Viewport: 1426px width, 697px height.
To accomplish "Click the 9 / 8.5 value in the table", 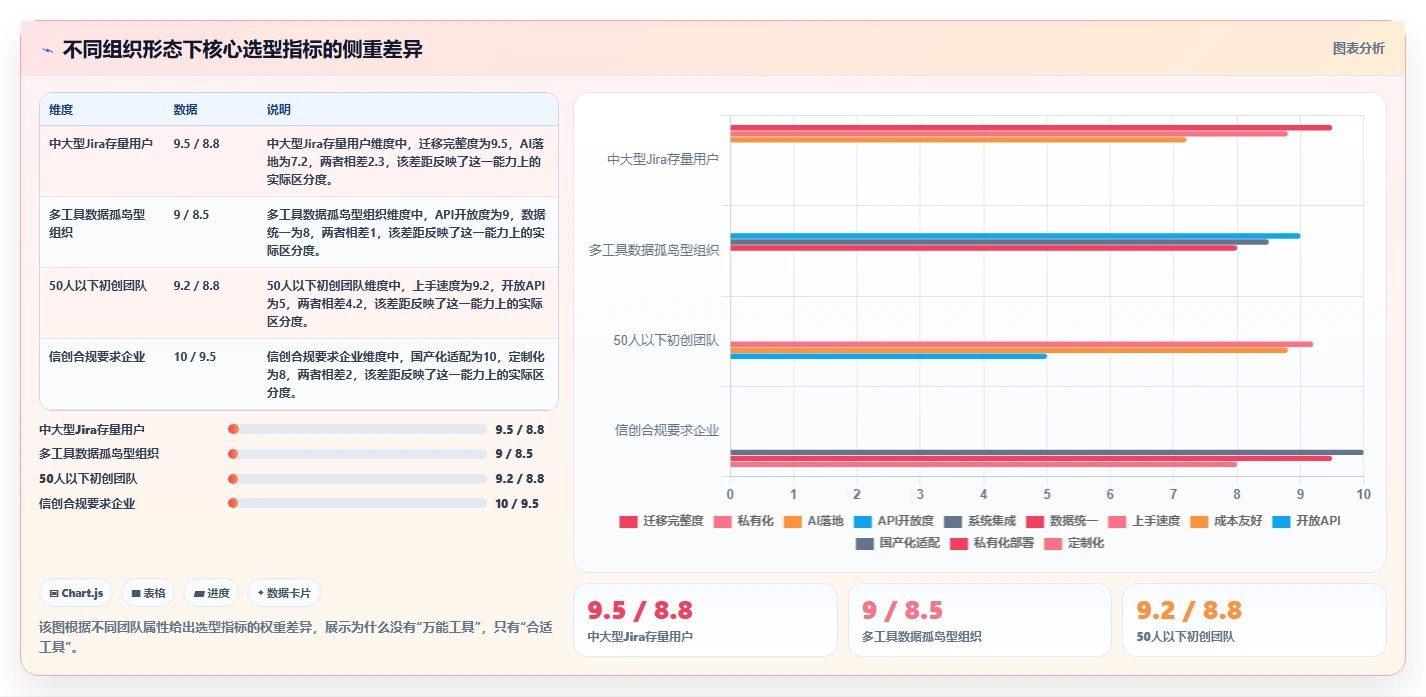I will pos(191,215).
